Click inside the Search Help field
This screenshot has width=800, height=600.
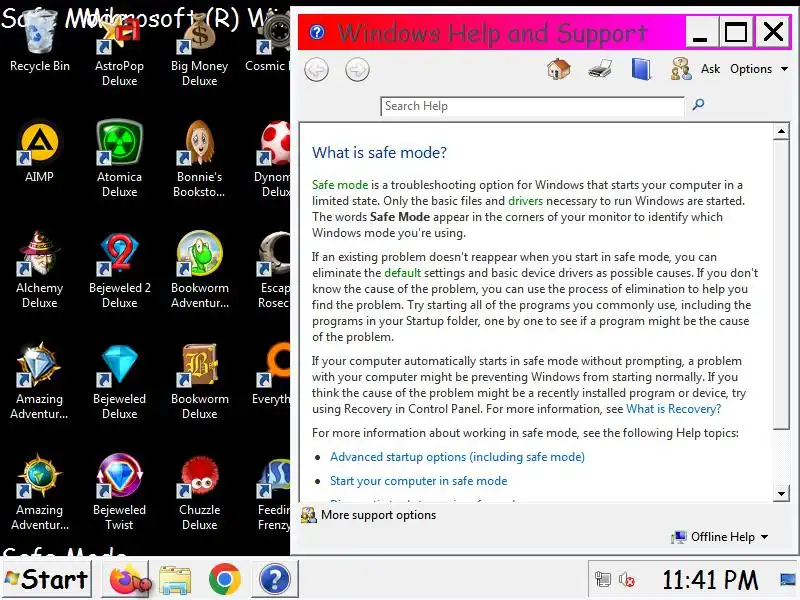click(x=532, y=106)
